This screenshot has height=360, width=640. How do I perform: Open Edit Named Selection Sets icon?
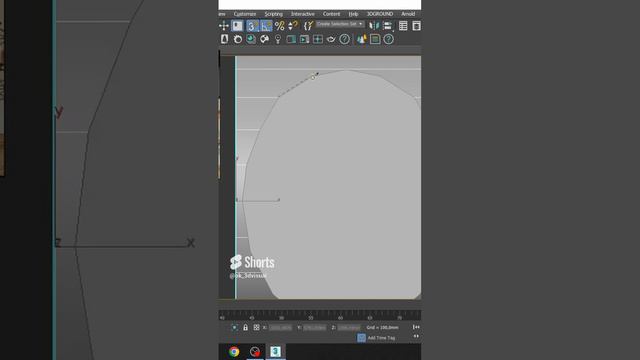coord(308,26)
